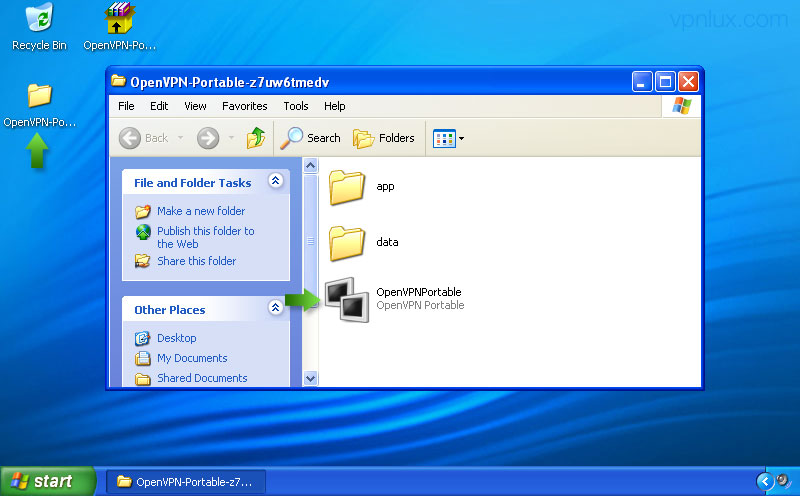800x496 pixels.
Task: Toggle the Folders pane button
Action: tap(384, 138)
